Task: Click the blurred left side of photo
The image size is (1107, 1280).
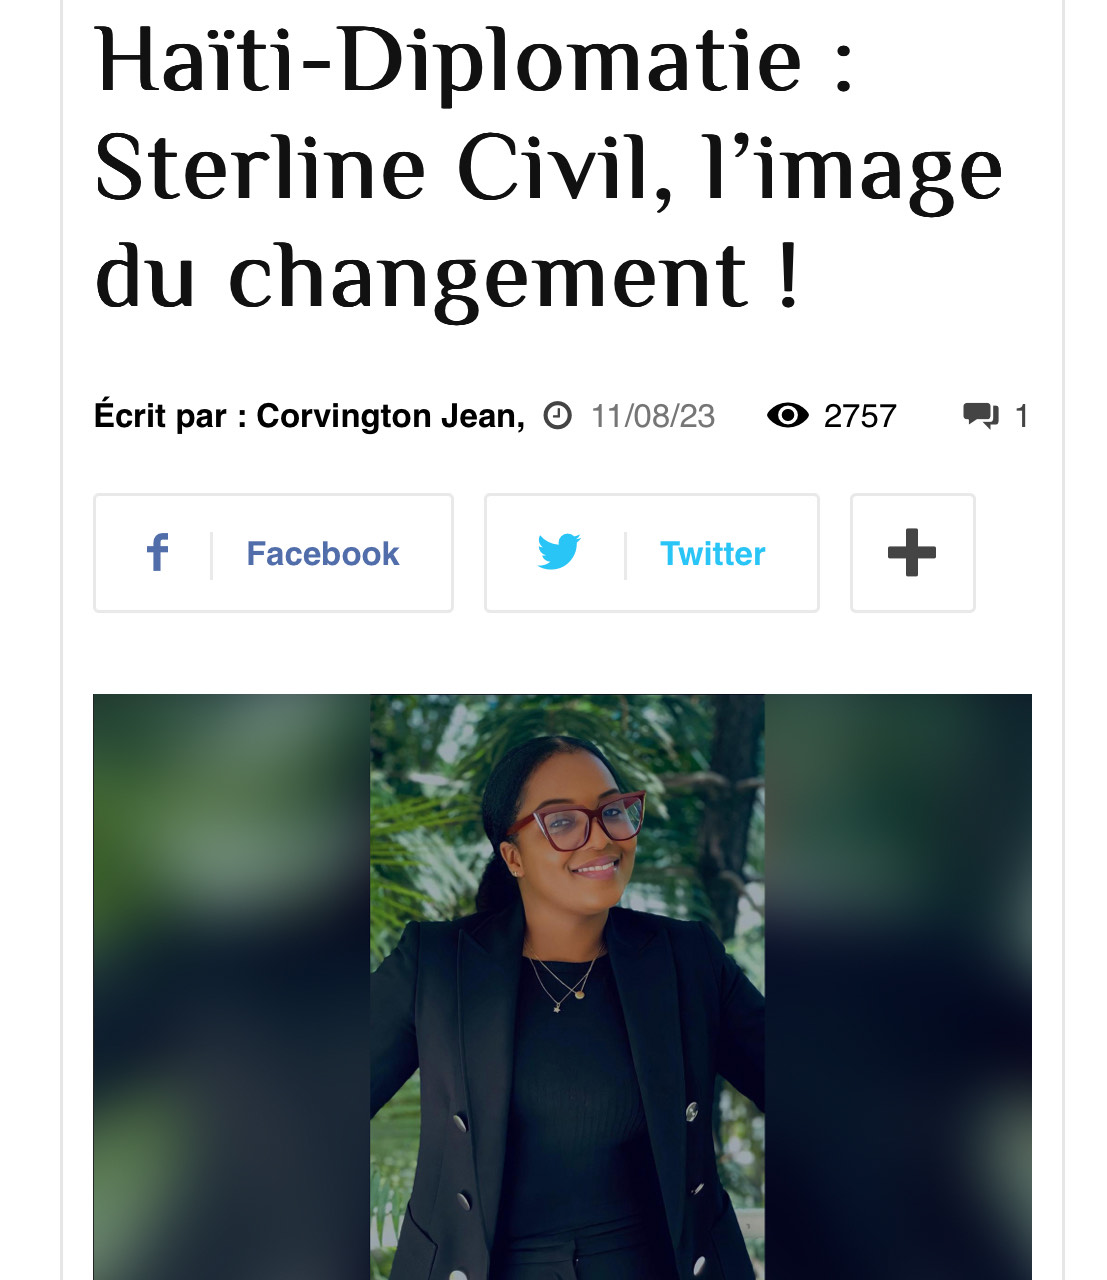Action: coord(232,987)
